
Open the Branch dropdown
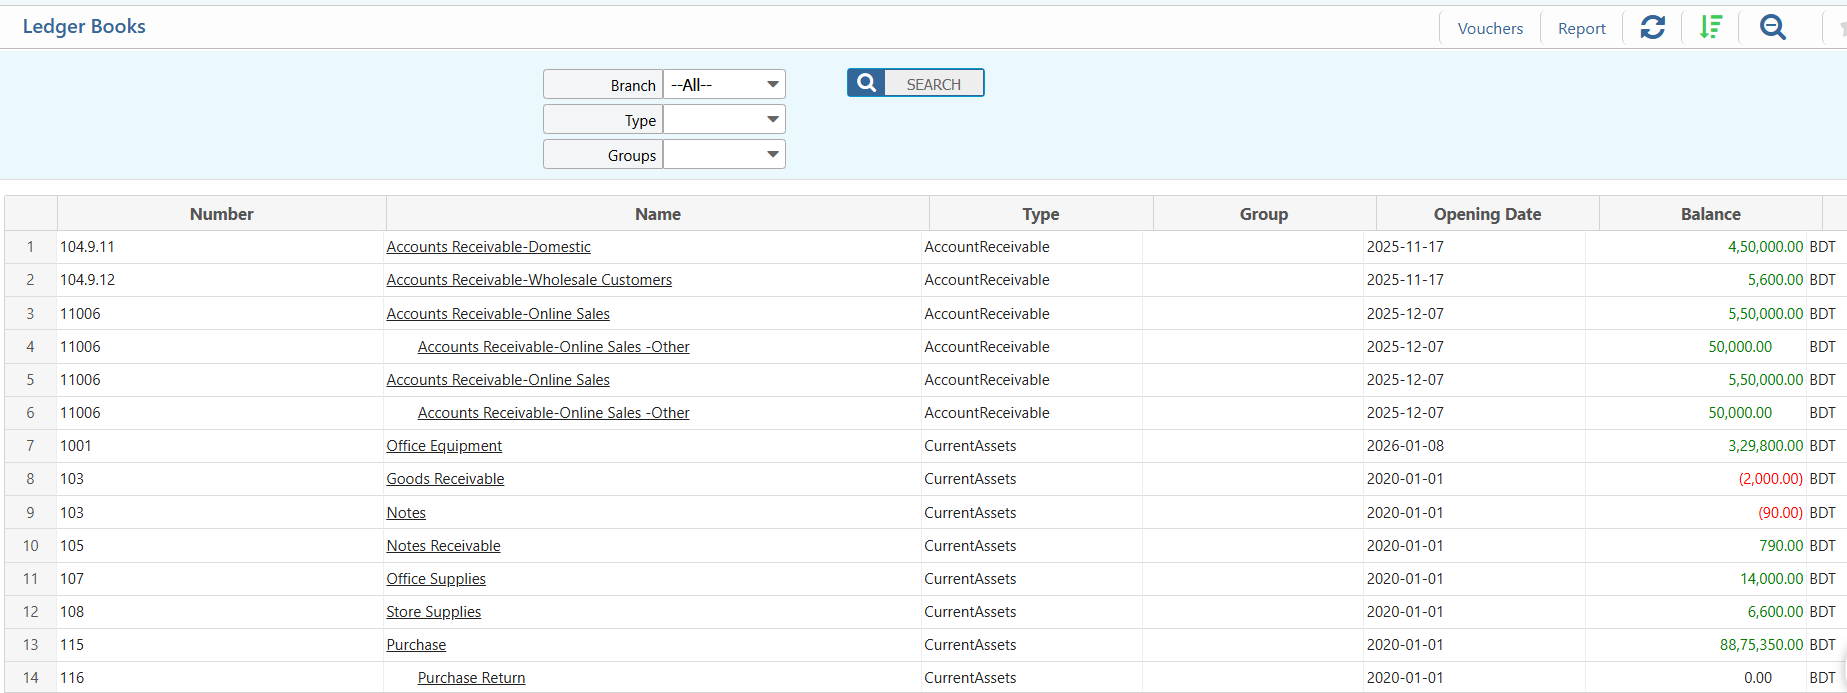pos(724,85)
